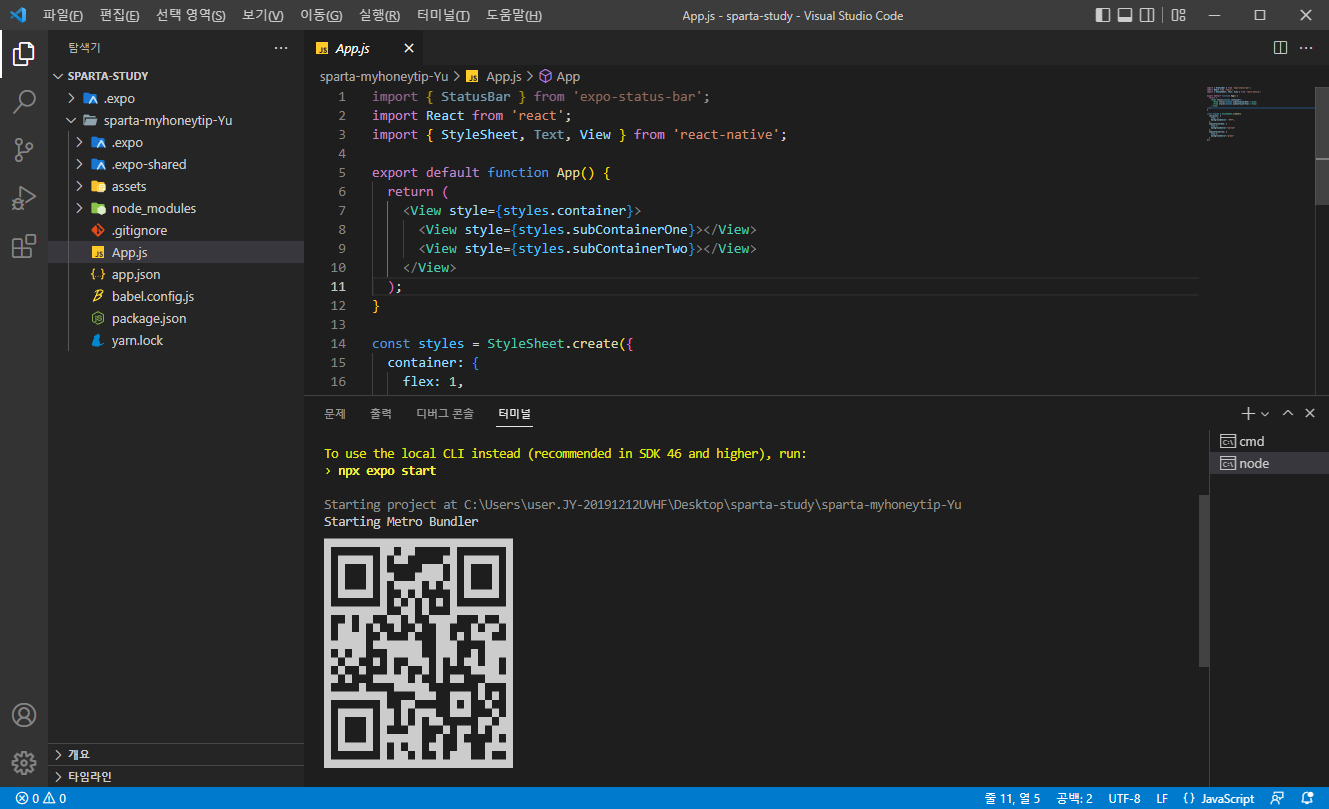Open Explorer more actions (three dots) beside 탐색기
Image resolution: width=1329 pixels, height=809 pixels.
[281, 48]
